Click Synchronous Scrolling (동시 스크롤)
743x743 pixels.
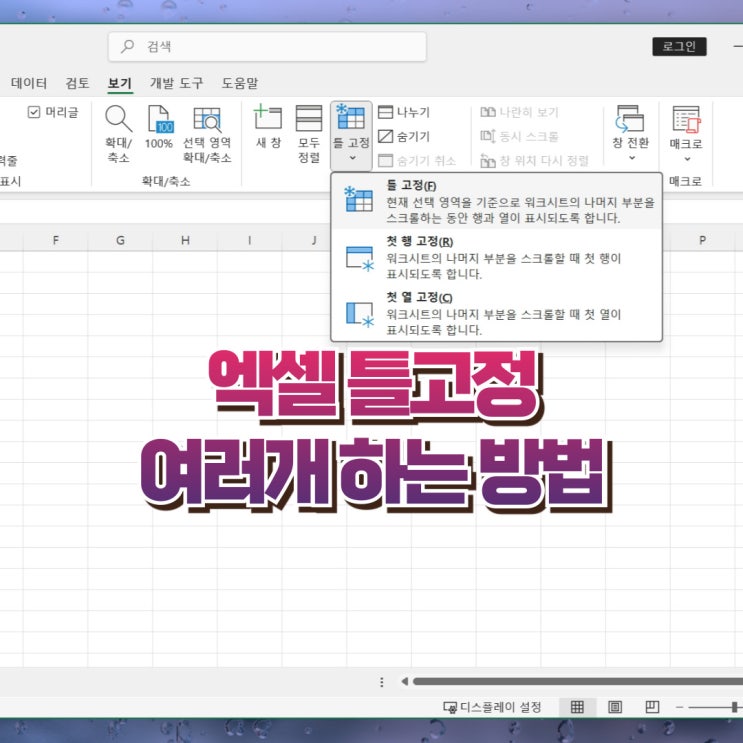pyautogui.click(x=519, y=136)
